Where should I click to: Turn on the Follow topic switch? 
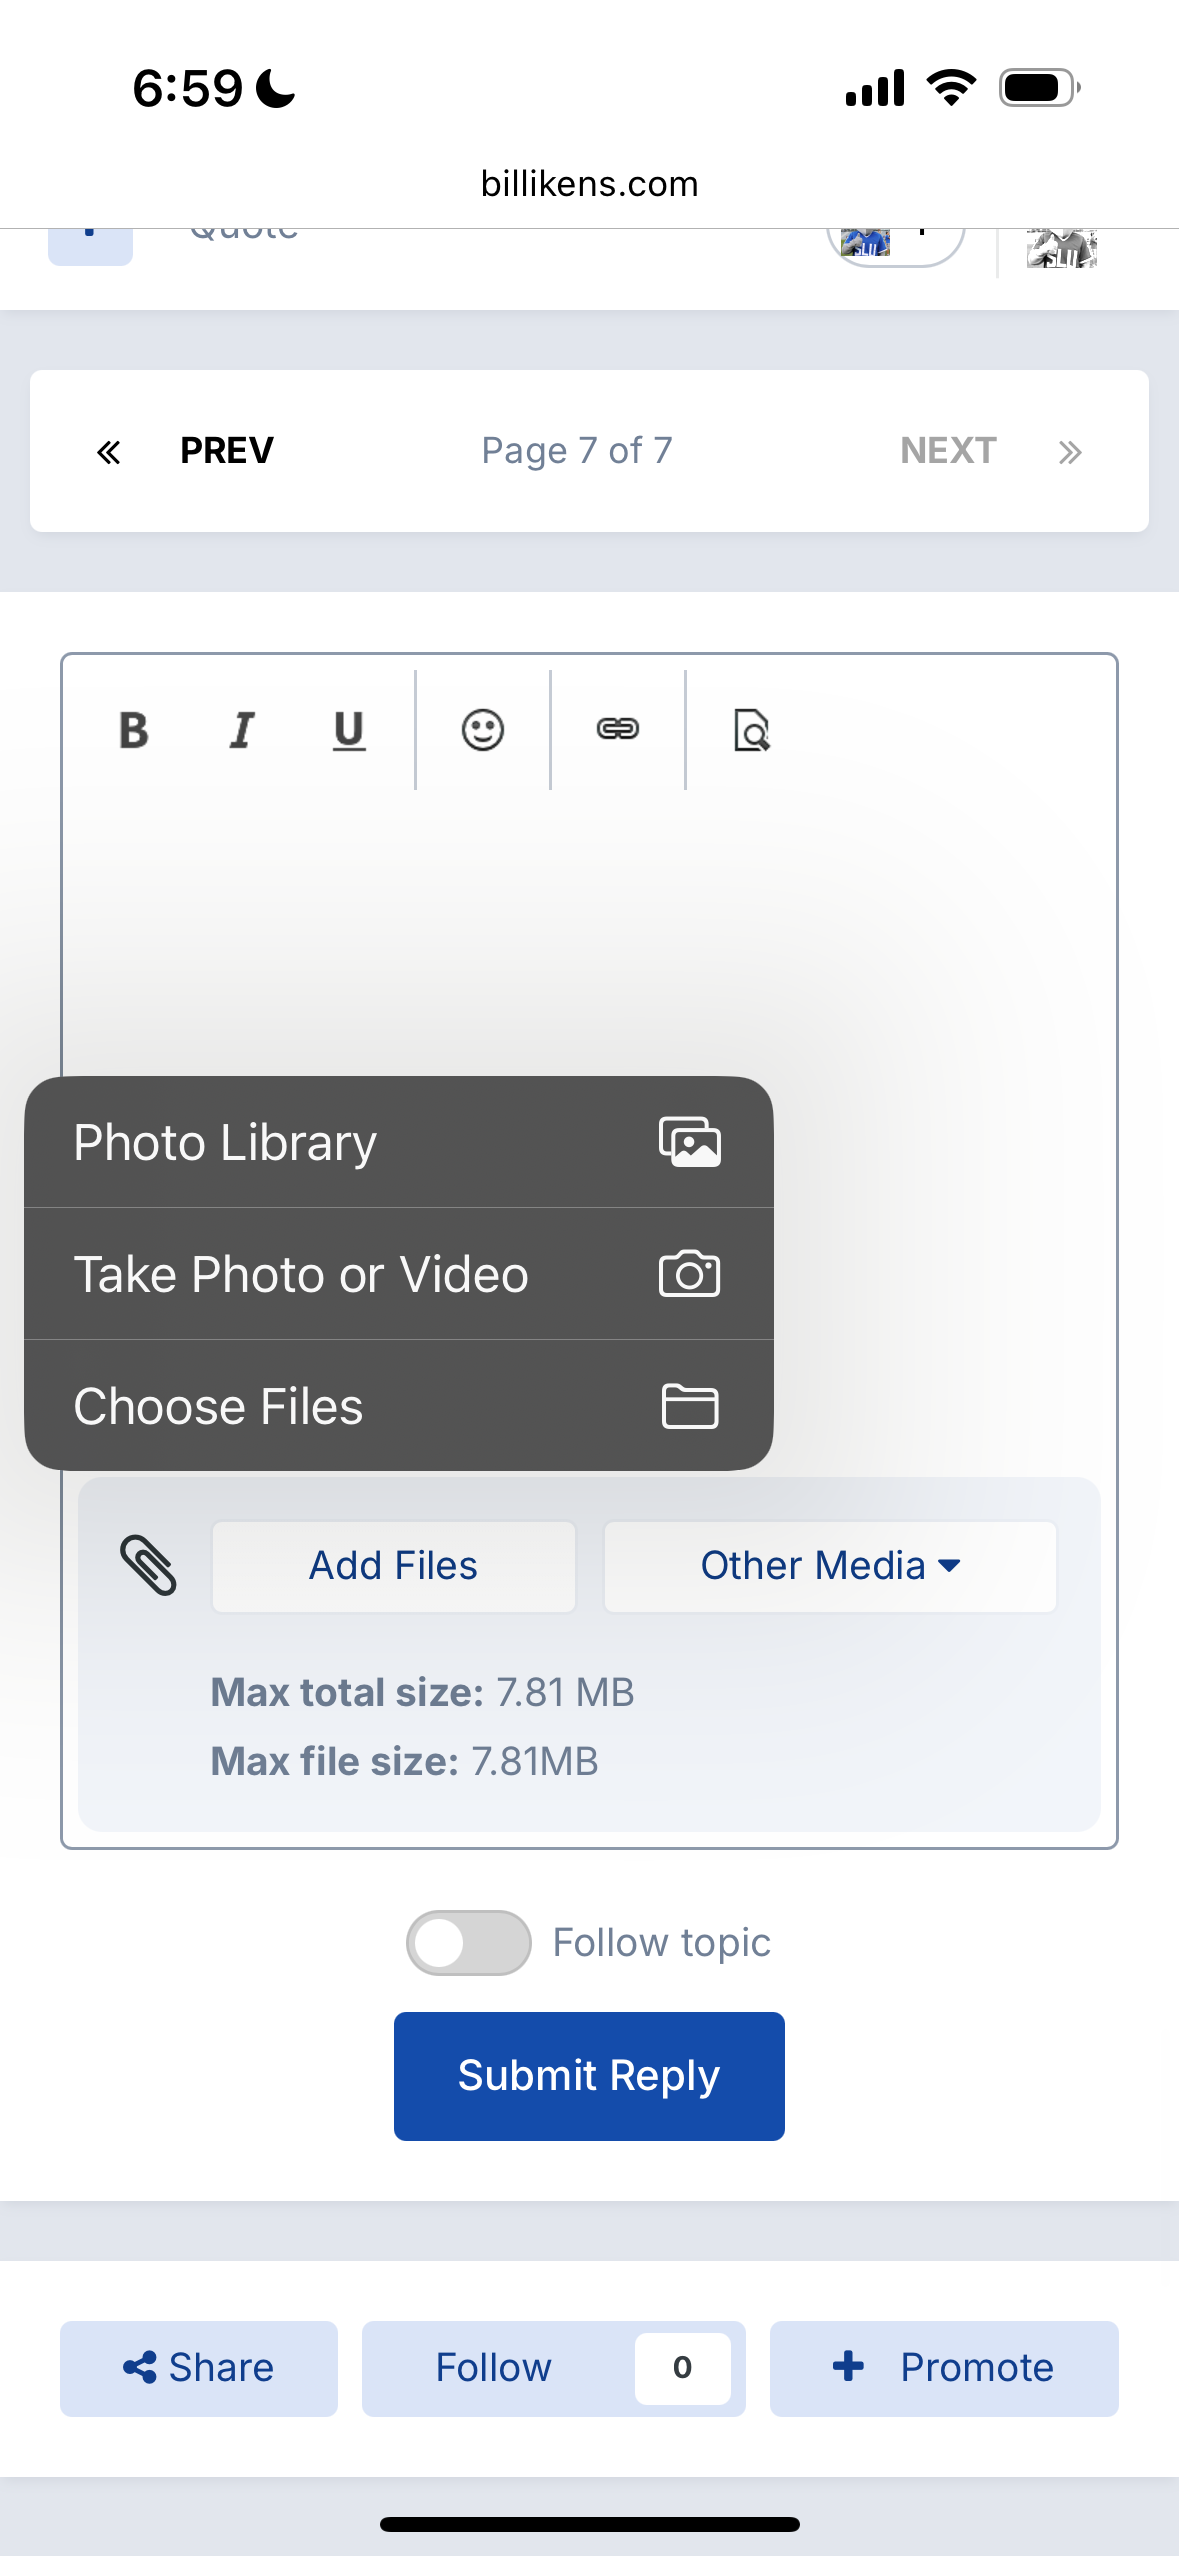(468, 1943)
